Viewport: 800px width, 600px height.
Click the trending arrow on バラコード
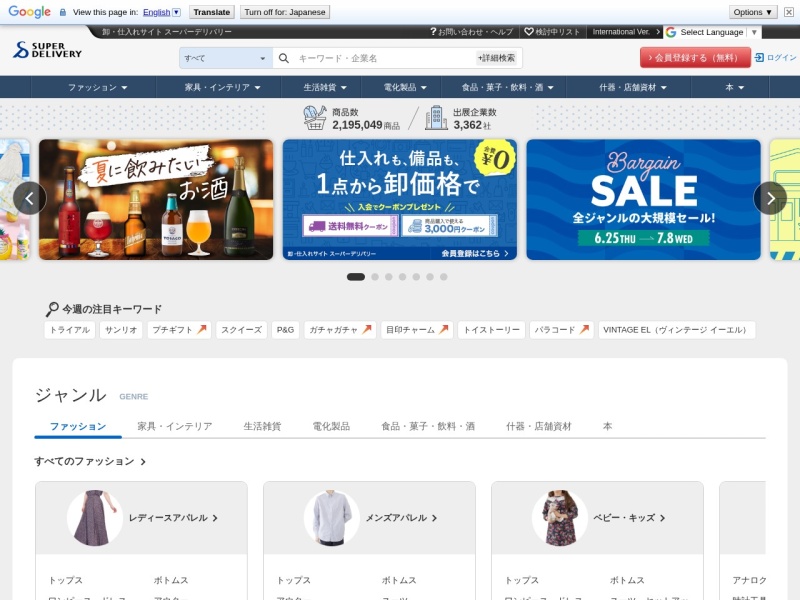[x=584, y=330]
